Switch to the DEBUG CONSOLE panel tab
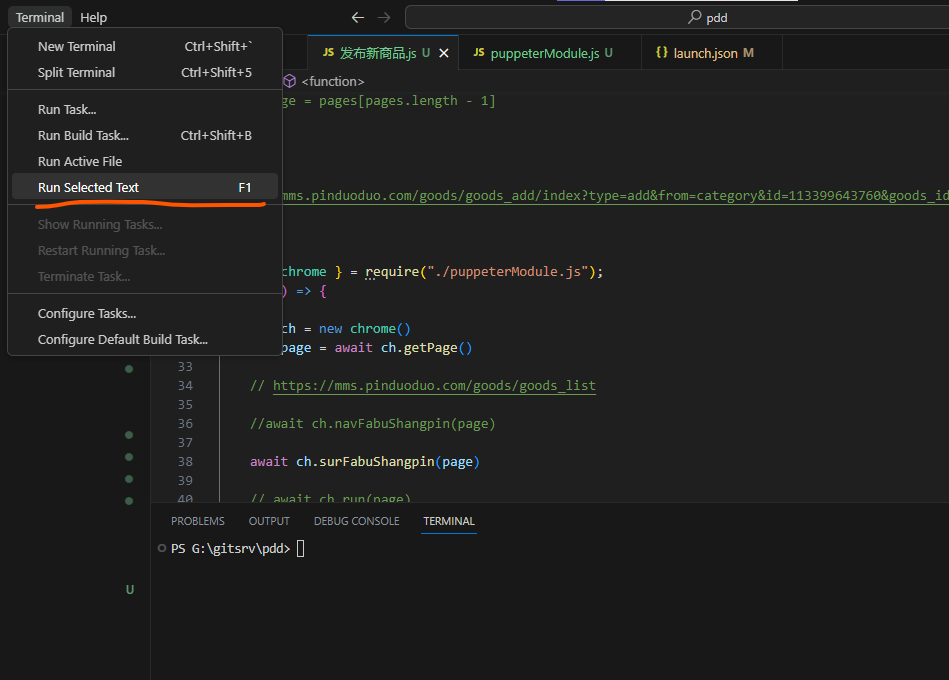This screenshot has height=680, width=949. point(356,520)
